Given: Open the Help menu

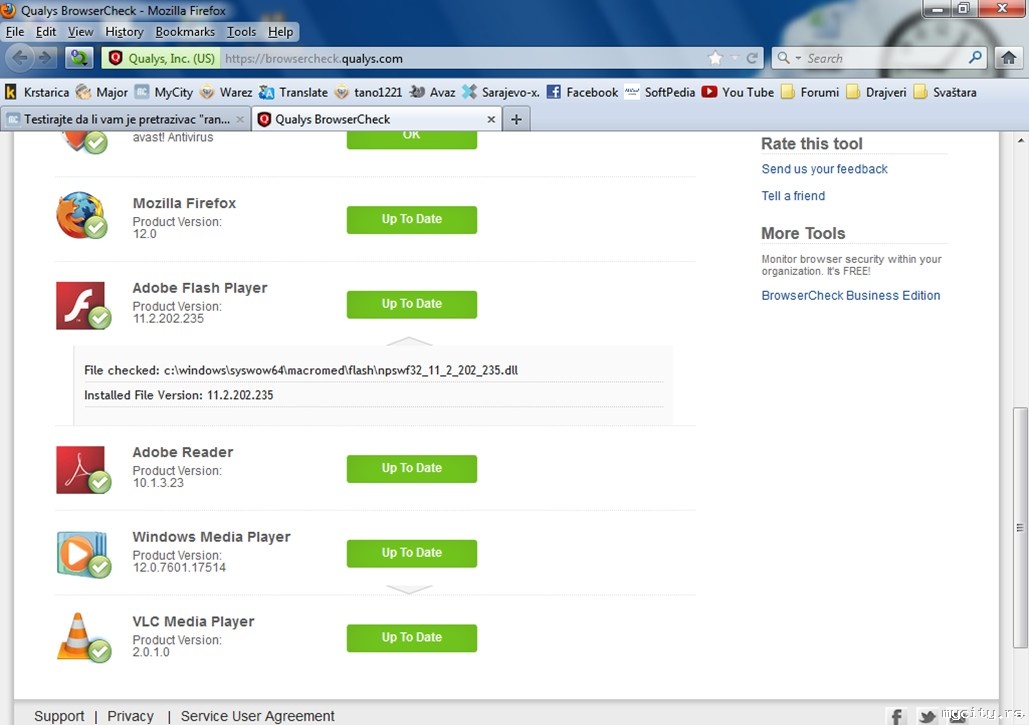Looking at the screenshot, I should [280, 31].
